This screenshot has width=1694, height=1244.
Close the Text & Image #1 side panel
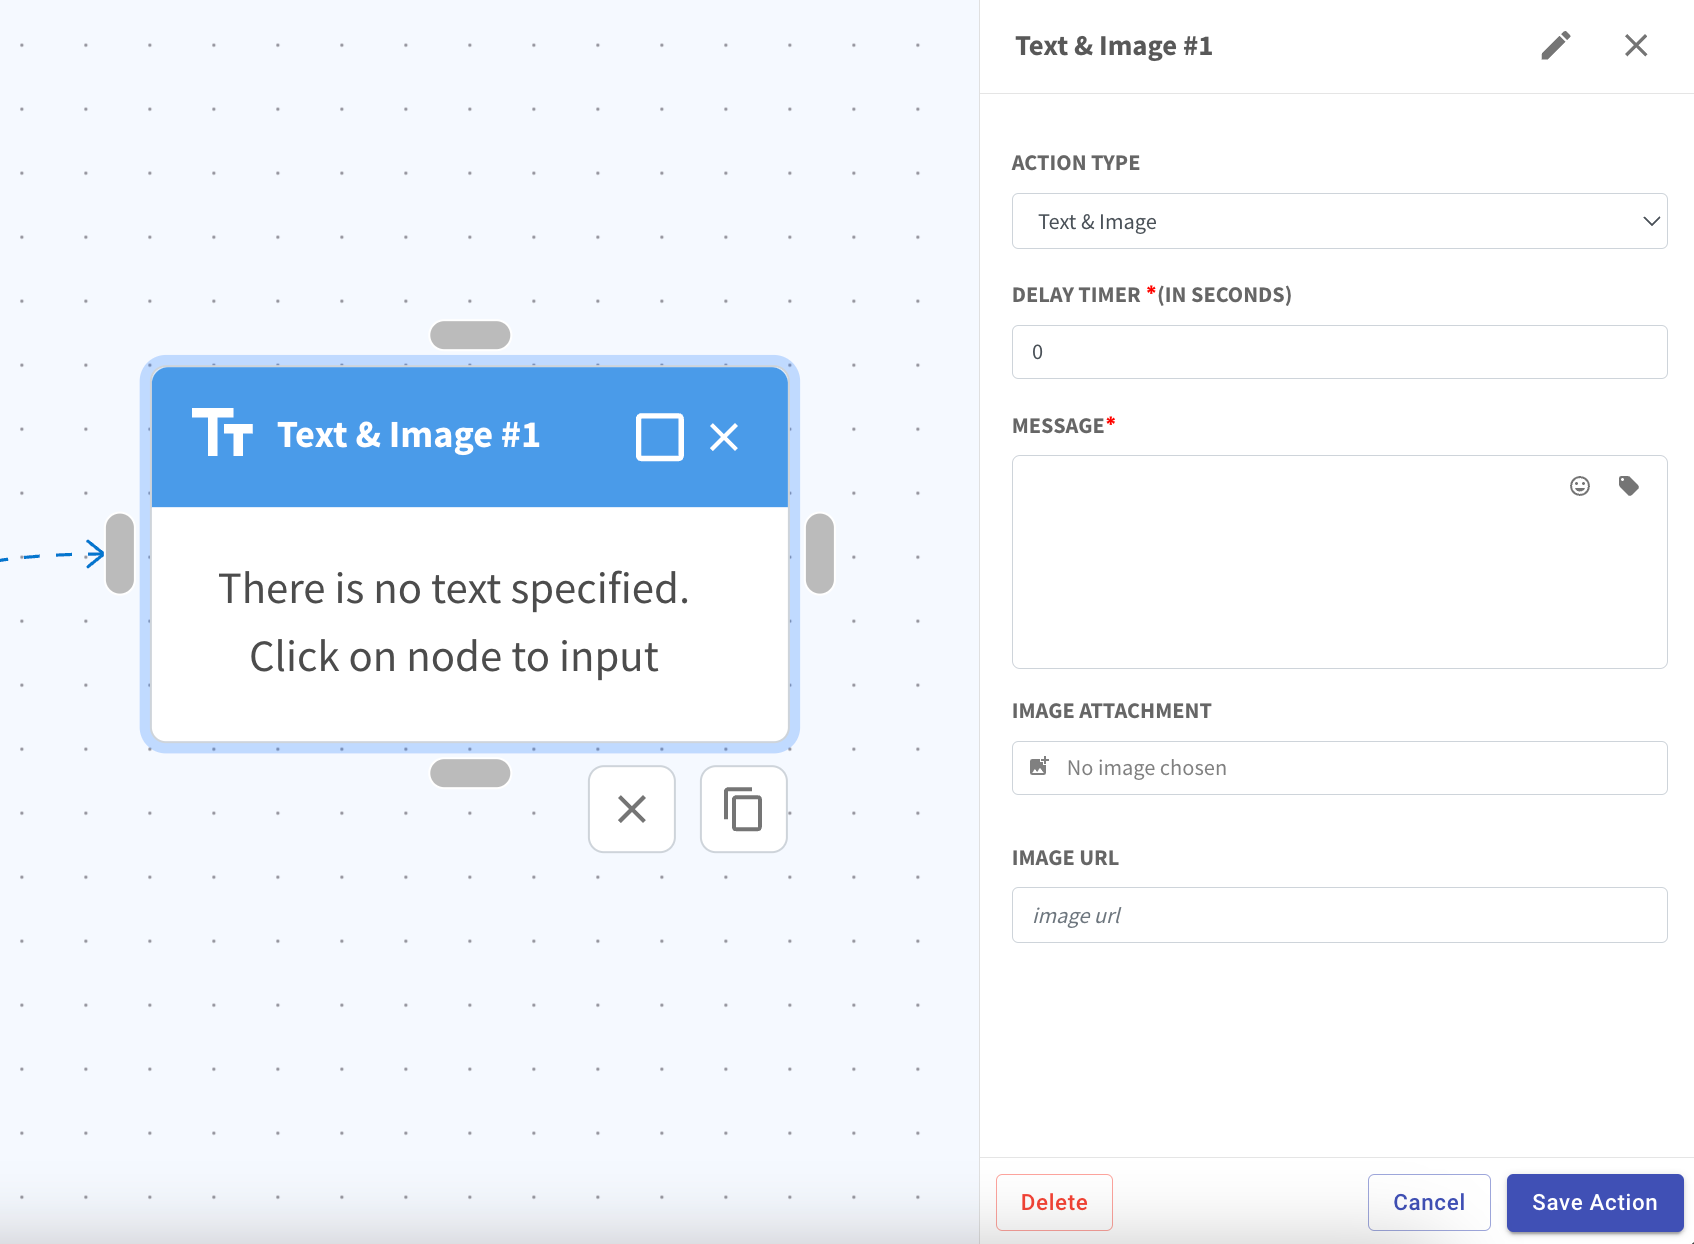click(1636, 46)
